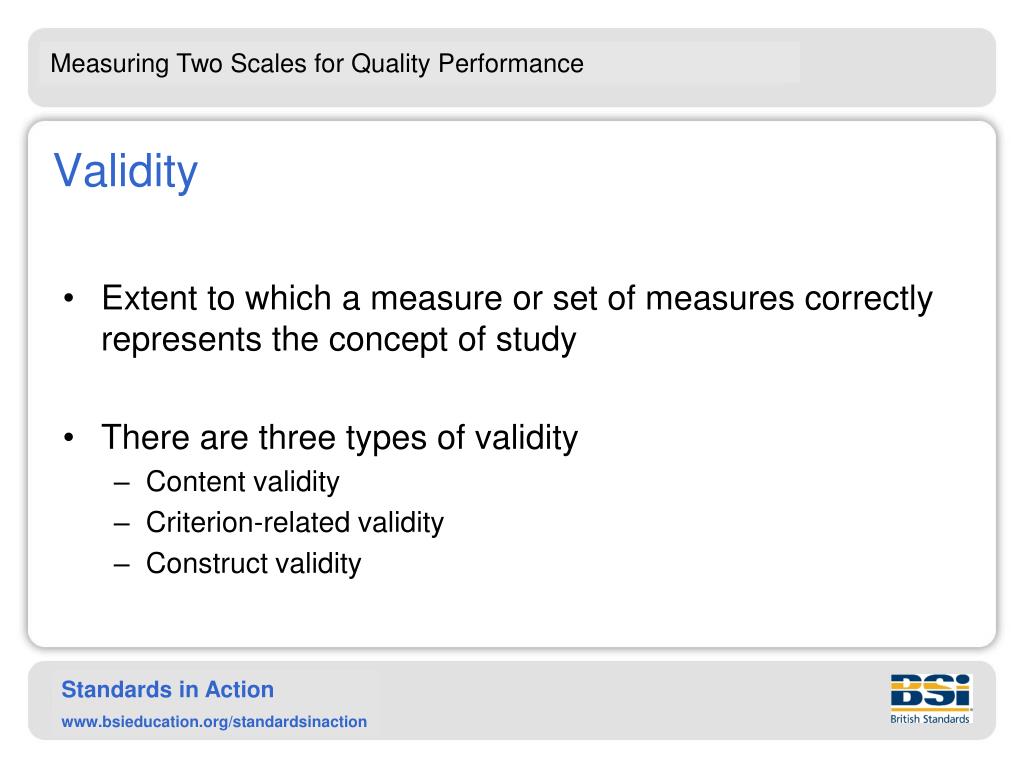Viewport: 1024px width, 768px height.
Task: Click the word Quality in header bar
Action: tap(391, 64)
